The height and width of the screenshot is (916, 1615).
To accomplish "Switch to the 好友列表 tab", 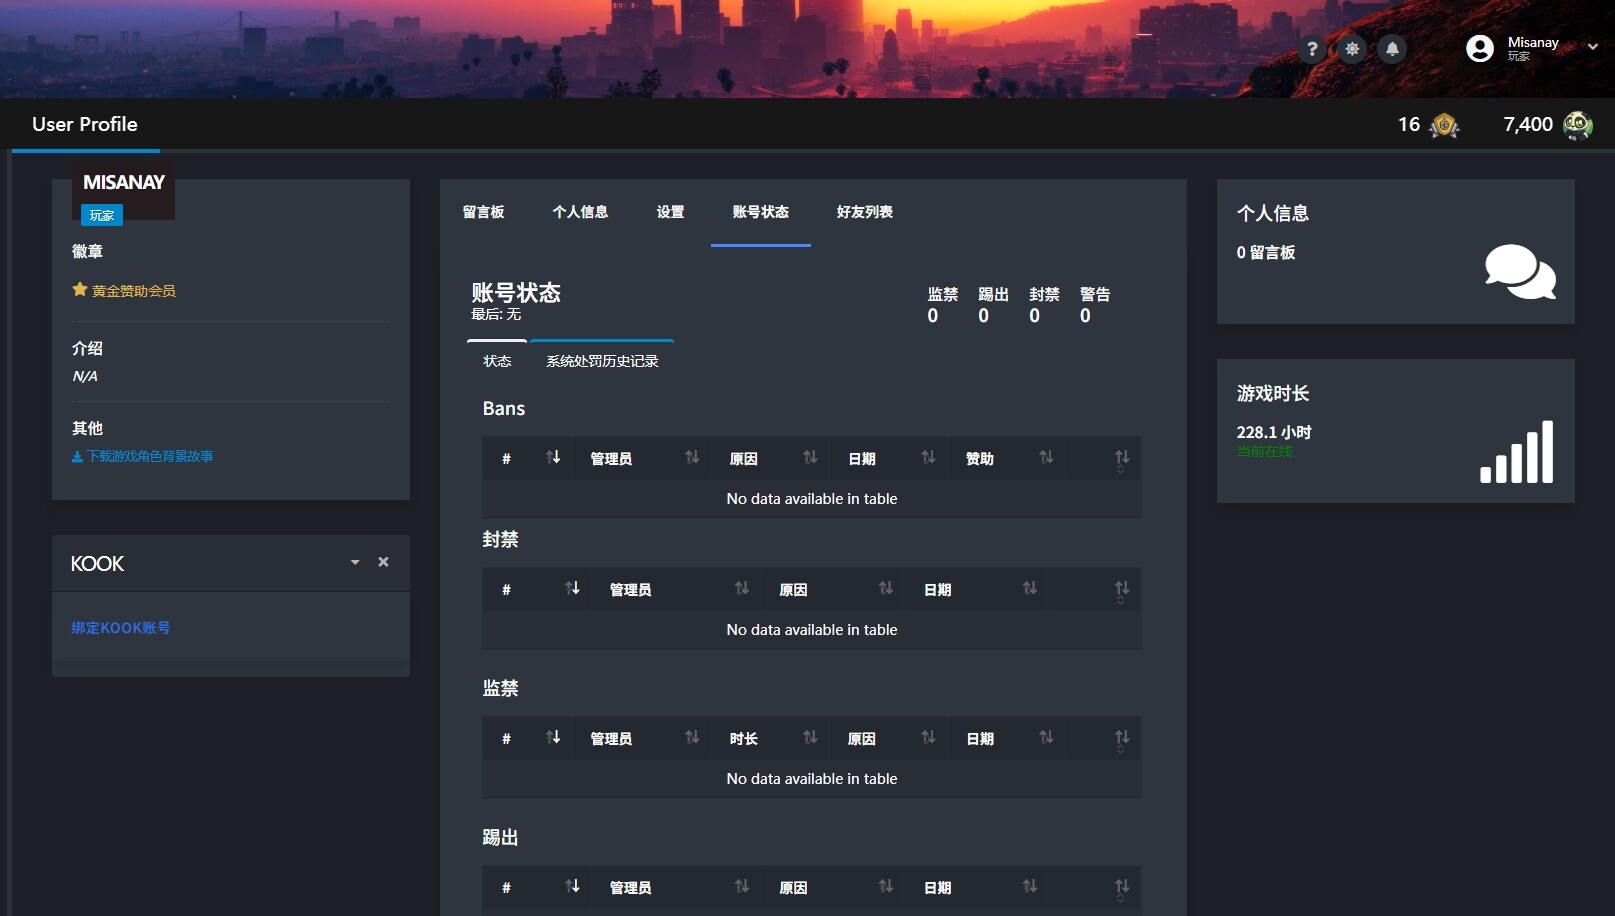I will tap(865, 212).
